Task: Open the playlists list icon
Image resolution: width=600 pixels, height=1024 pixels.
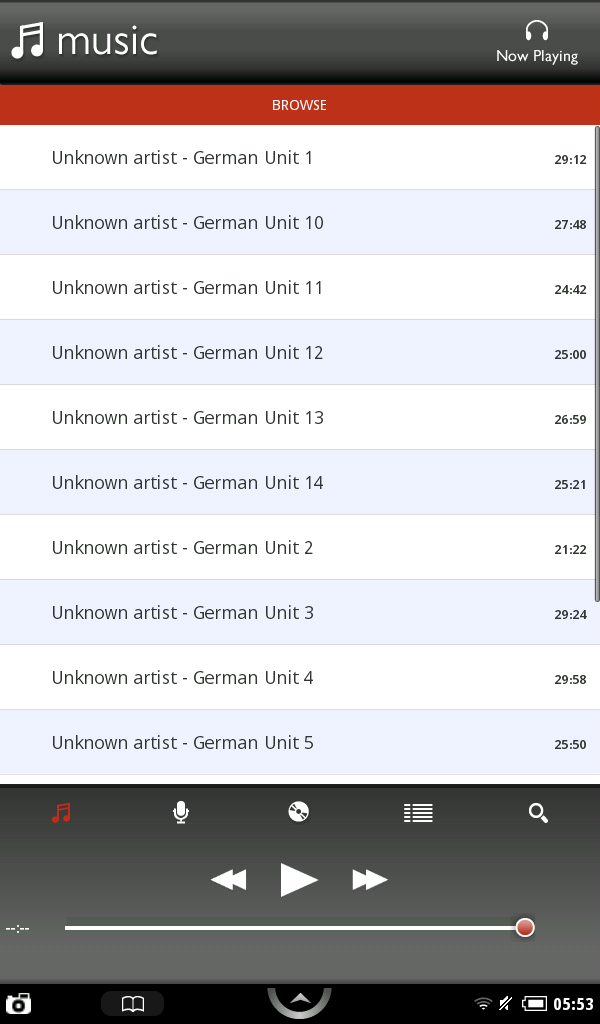Action: [418, 813]
